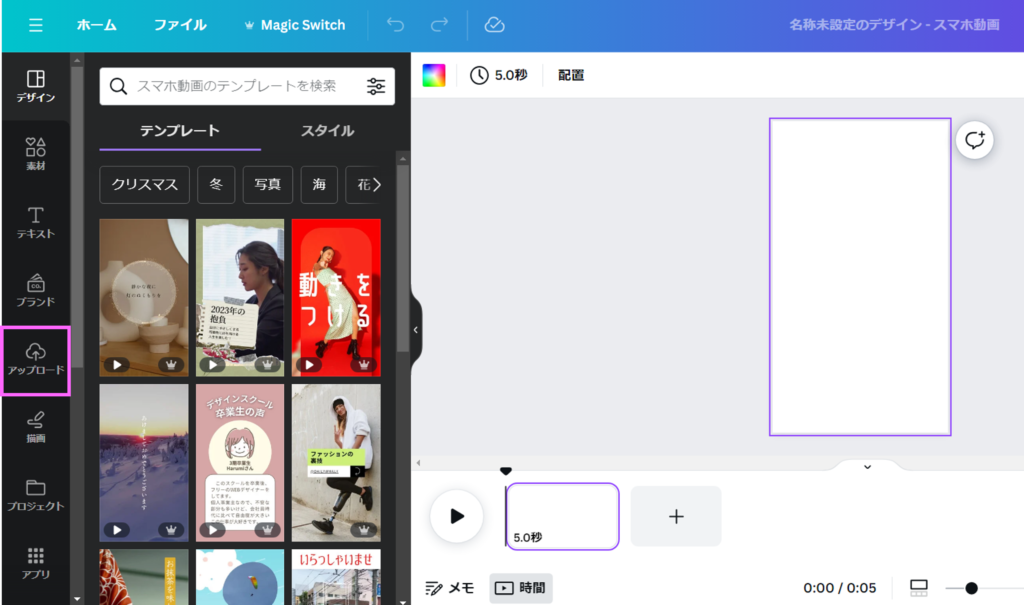Toggle the メモ notes panel
1024x605 pixels.
pos(450,588)
